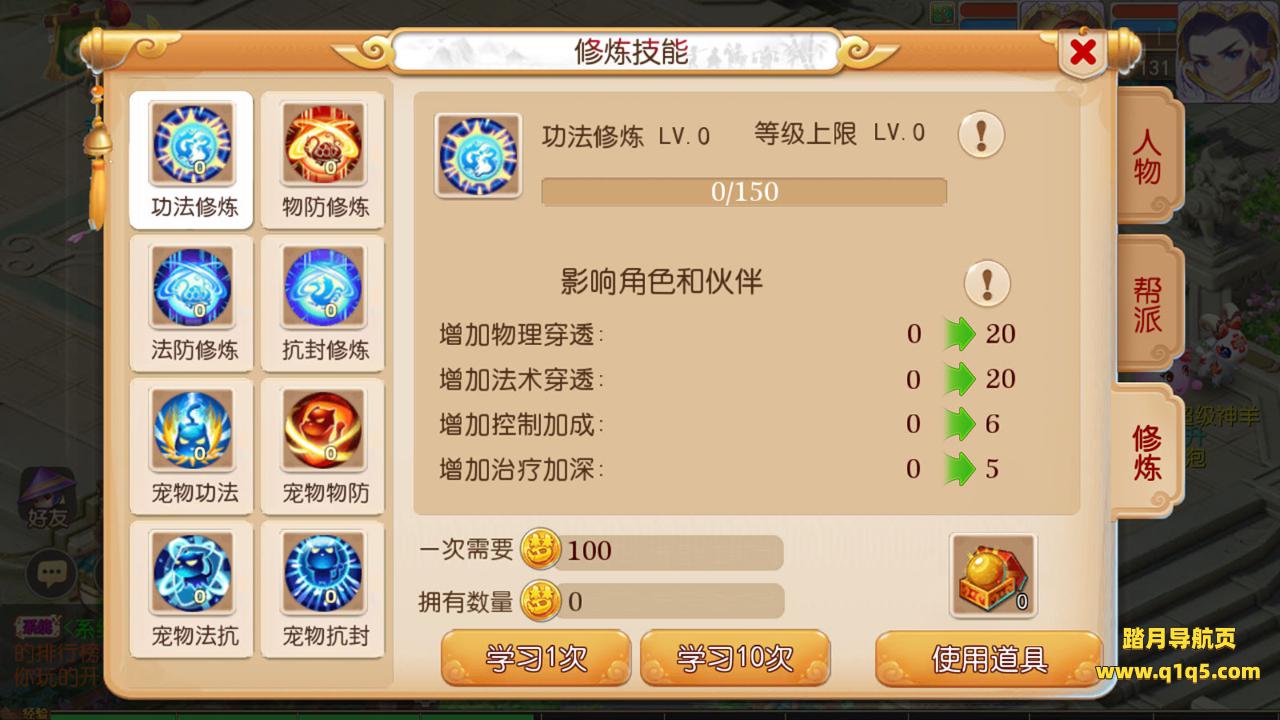Show info for 影响角色和伙伴 section
Viewport: 1280px width, 720px height.
987,283
